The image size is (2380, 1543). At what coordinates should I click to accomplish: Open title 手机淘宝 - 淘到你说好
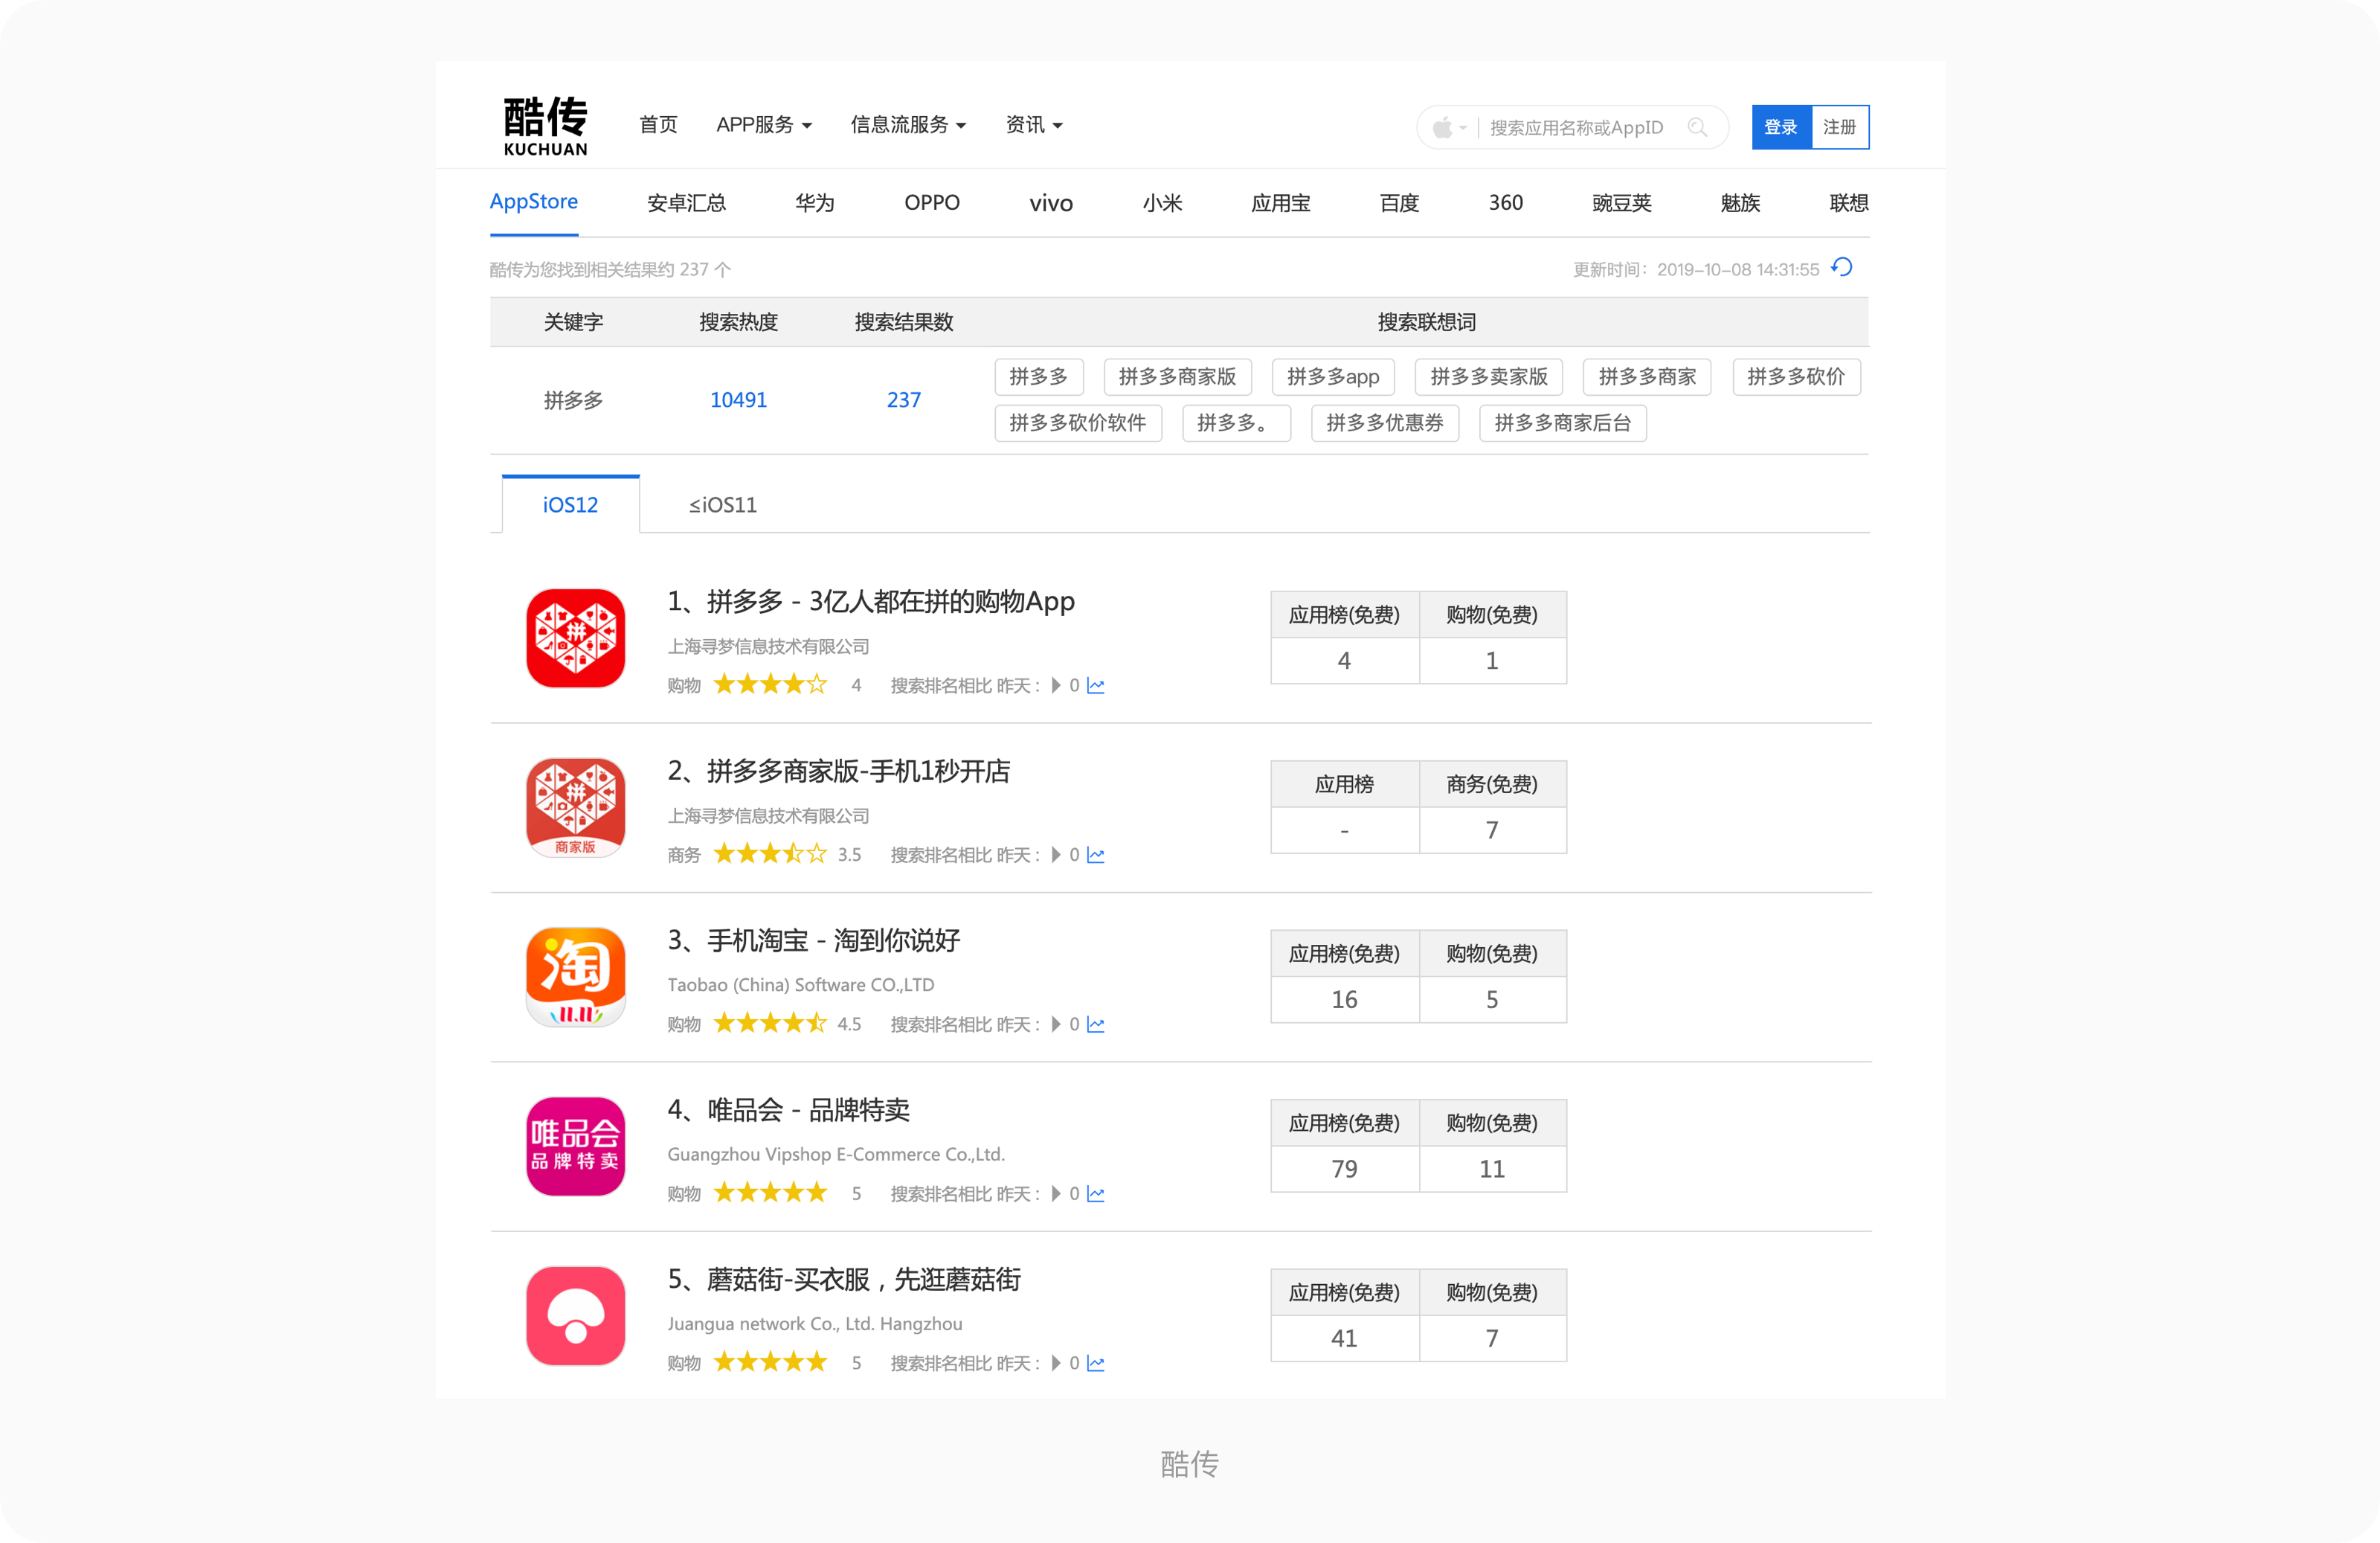(x=814, y=940)
